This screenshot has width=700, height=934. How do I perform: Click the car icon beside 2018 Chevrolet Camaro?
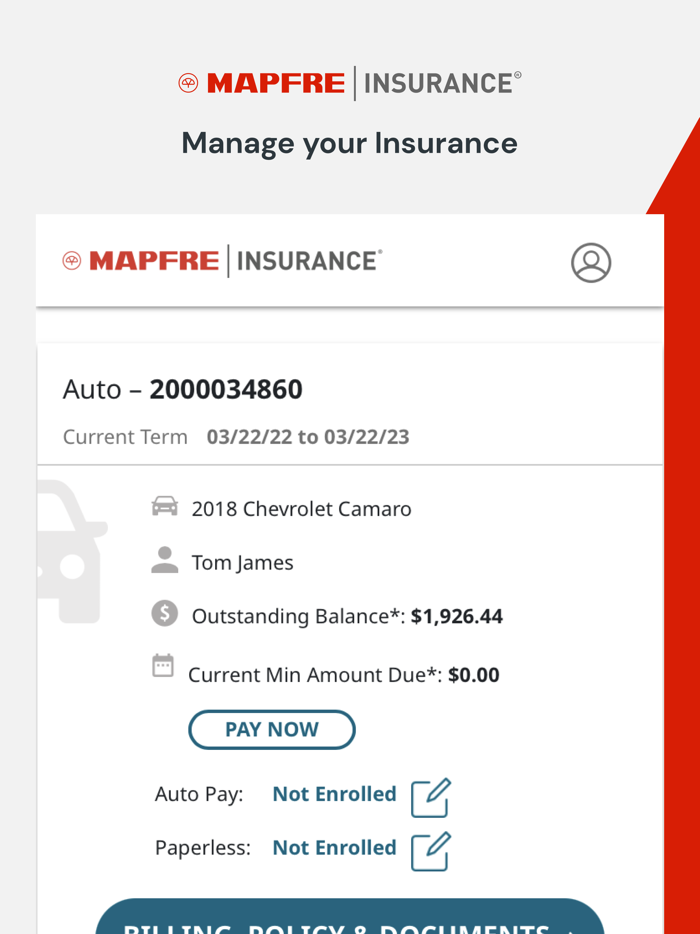coord(165,508)
